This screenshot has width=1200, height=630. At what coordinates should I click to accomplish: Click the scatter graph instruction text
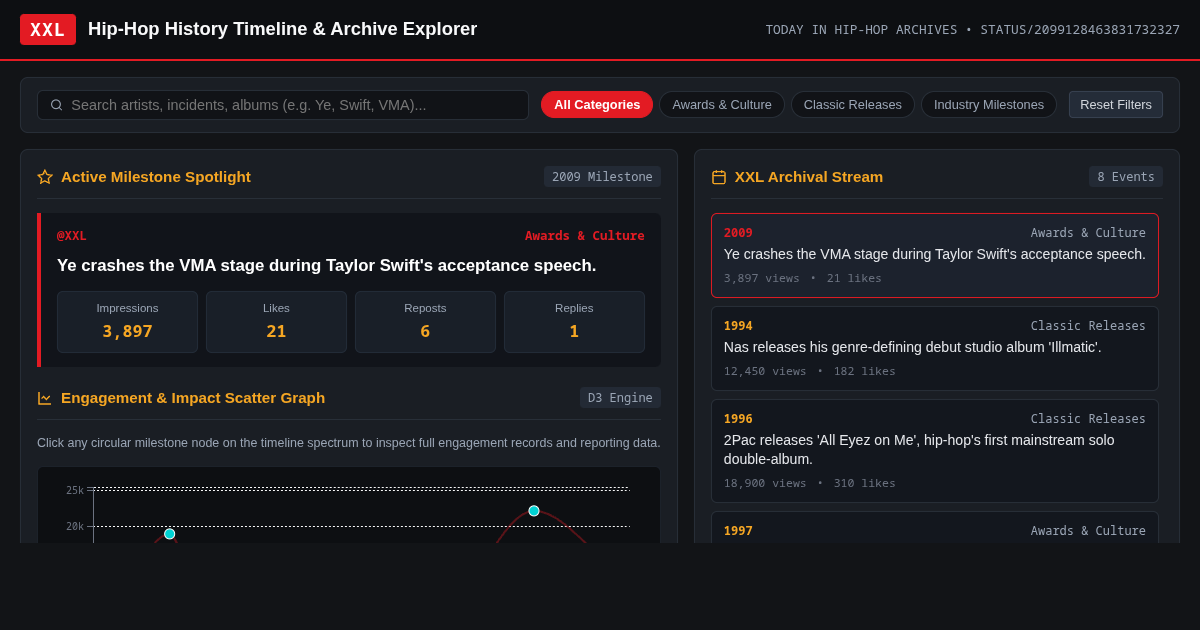click(x=349, y=443)
